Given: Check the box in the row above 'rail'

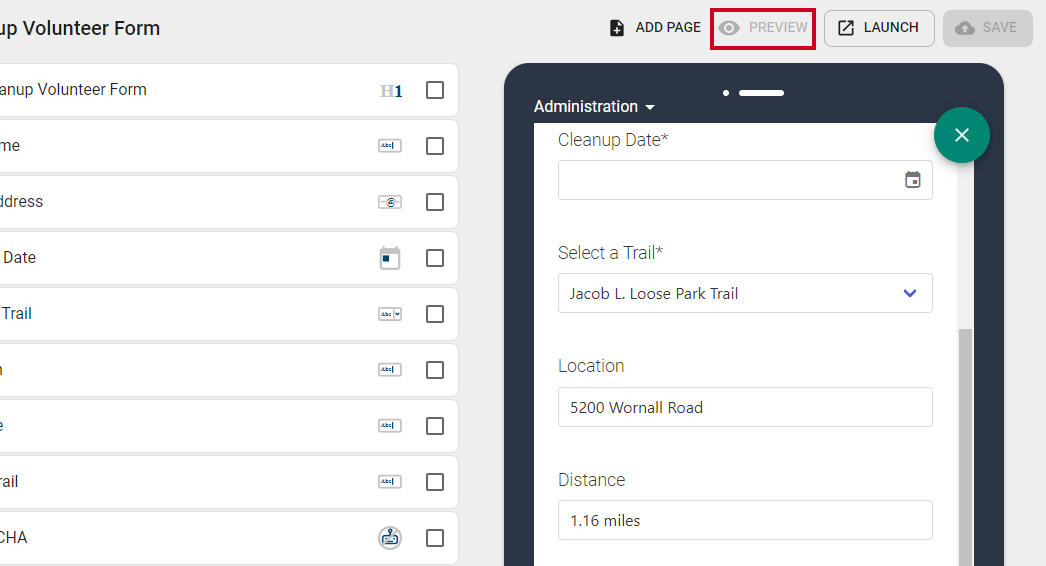Looking at the screenshot, I should coord(435,427).
